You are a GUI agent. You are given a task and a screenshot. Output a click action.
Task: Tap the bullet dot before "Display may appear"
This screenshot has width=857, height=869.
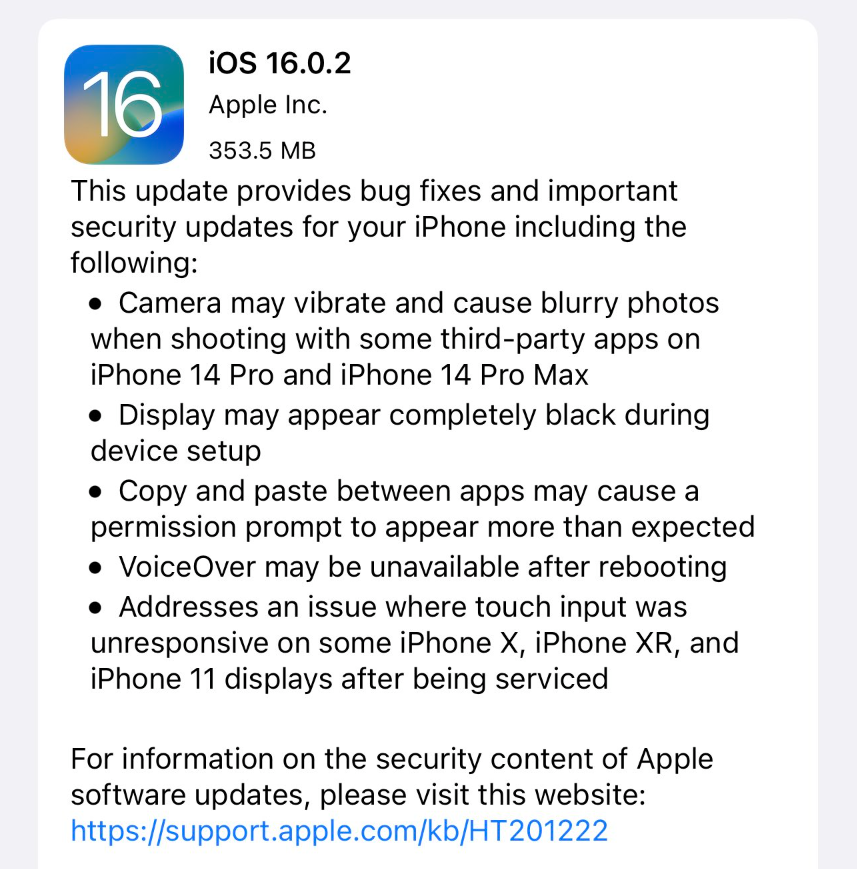coord(95,416)
